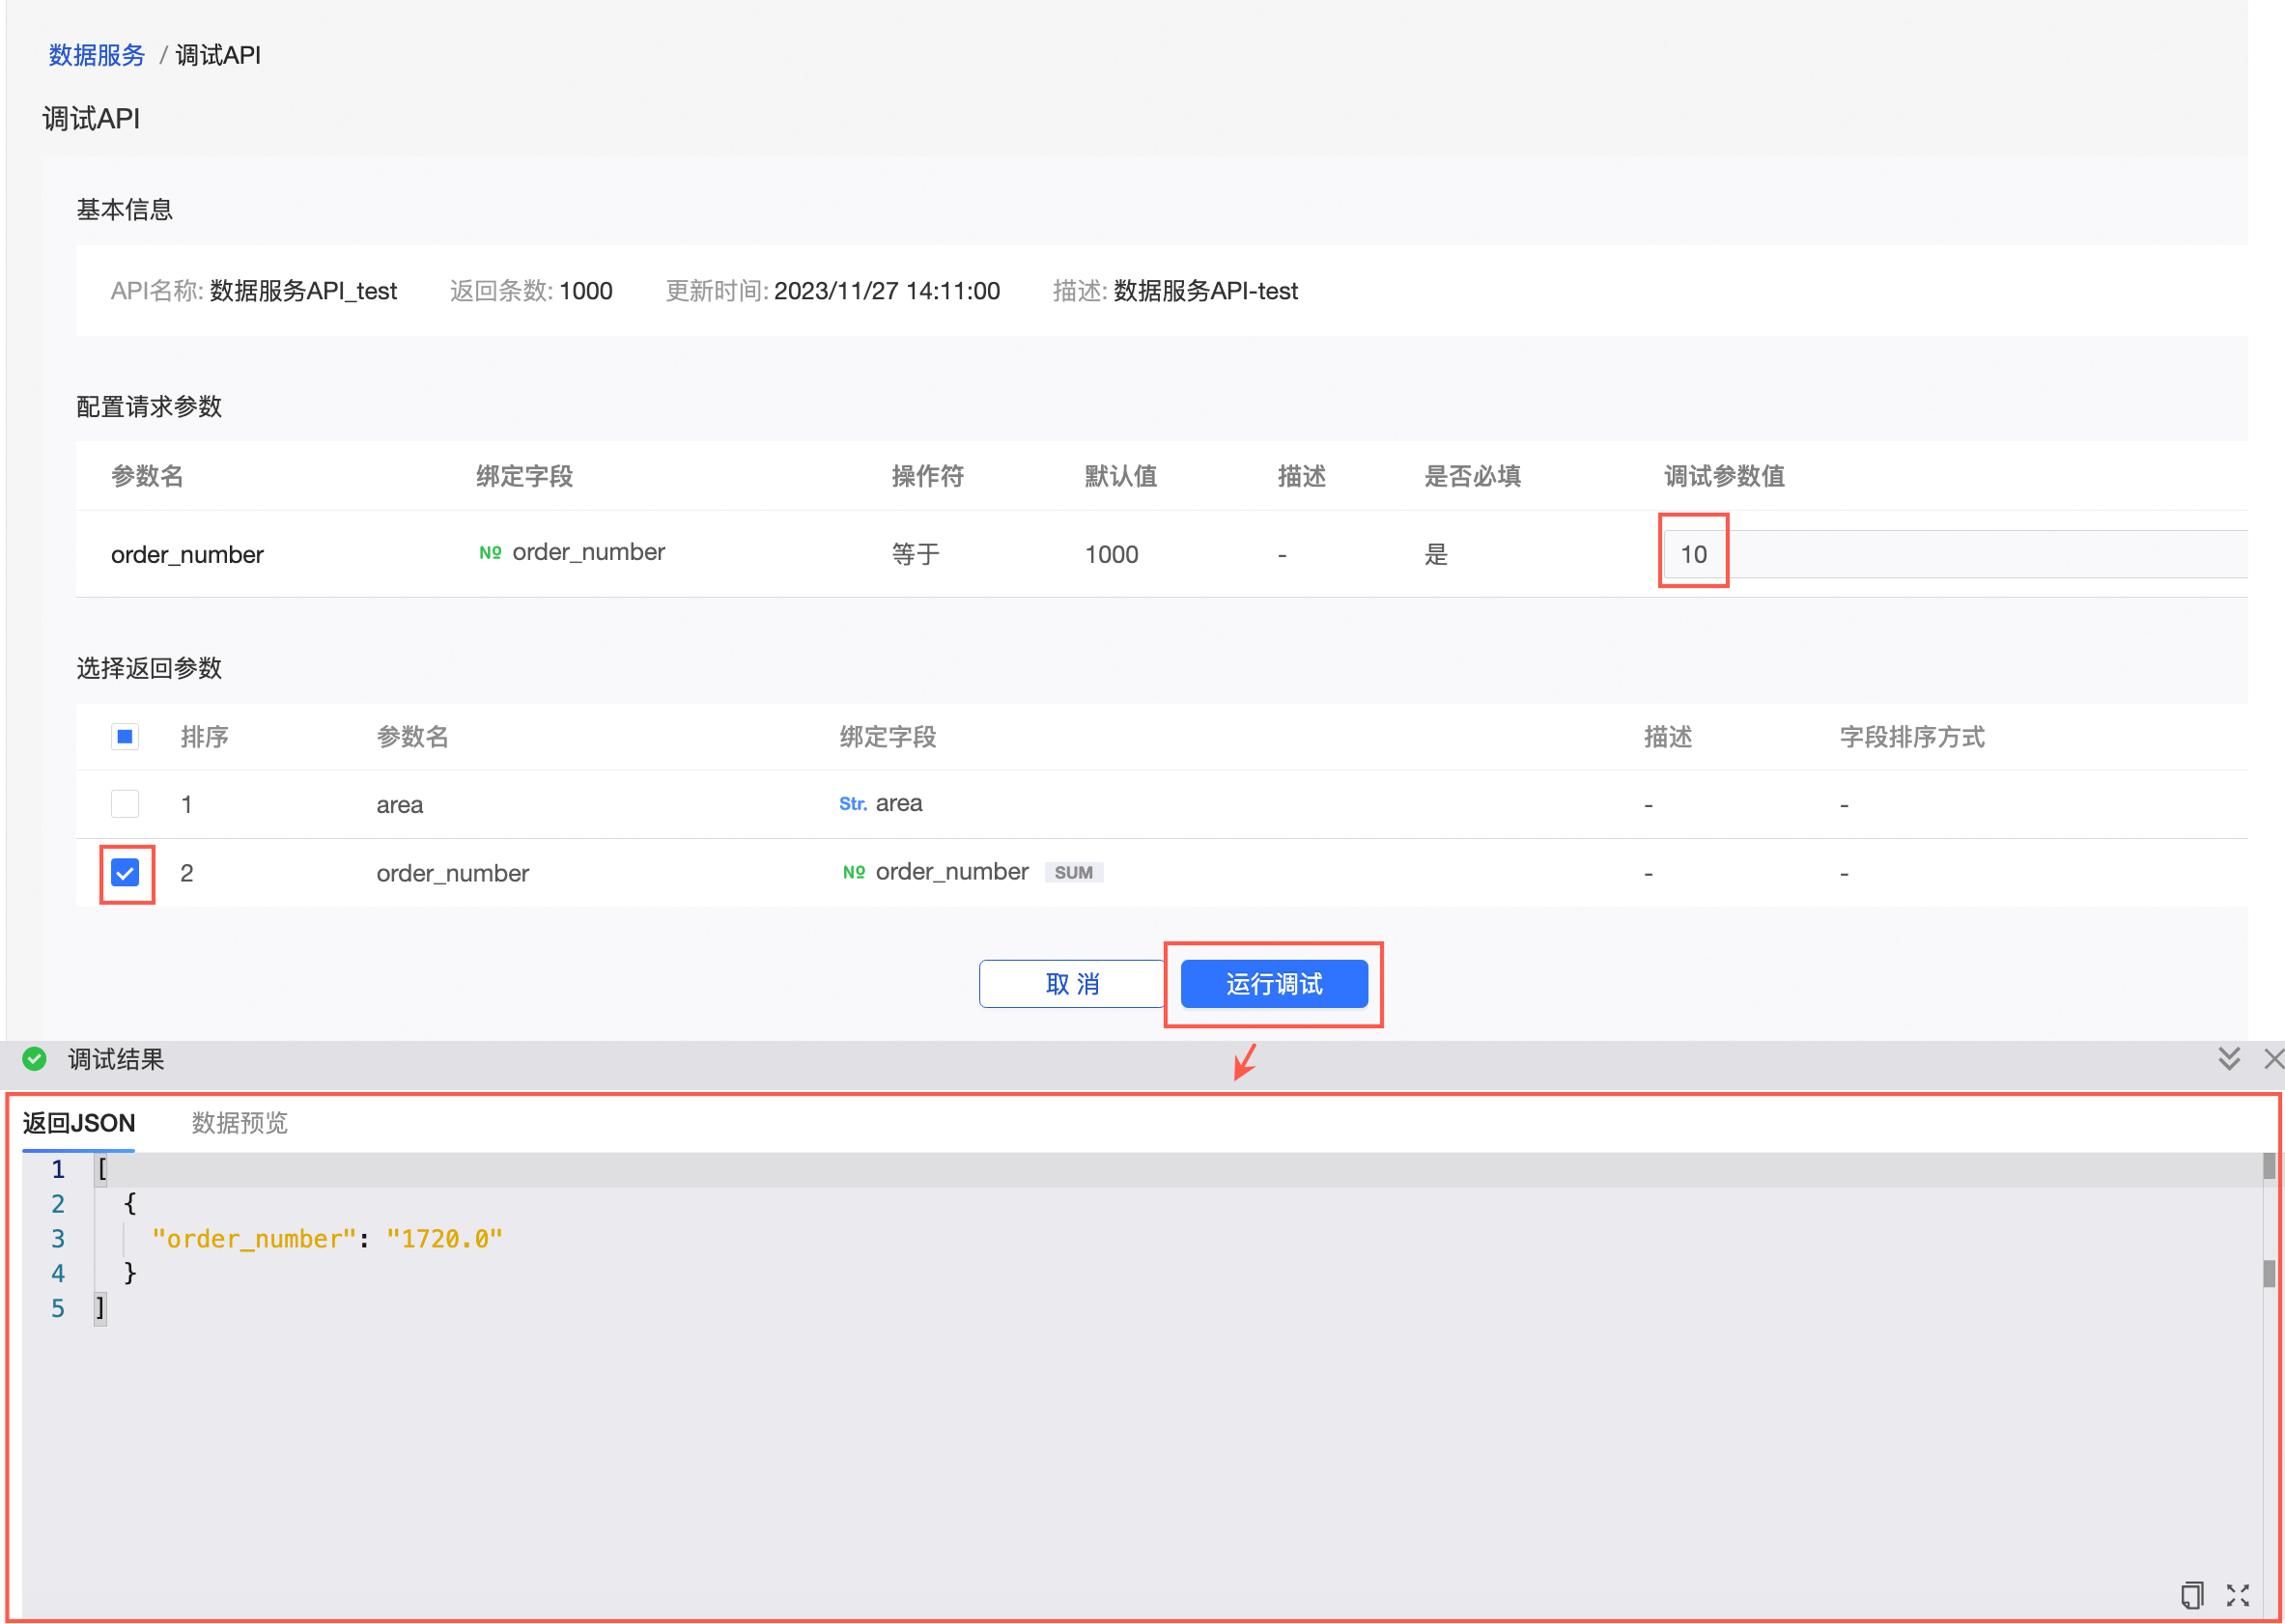Viewport: 2285px width, 1624px height.
Task: Click No. type icon in return parameters
Action: click(x=853, y=872)
